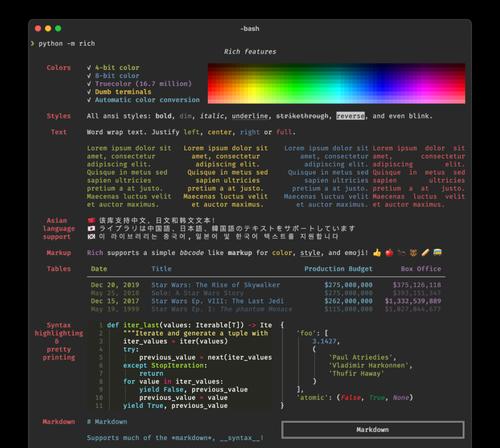Click the fully justified red Lorem ipsum paragraph
Viewport: 500px width, 448px height.
419,176
